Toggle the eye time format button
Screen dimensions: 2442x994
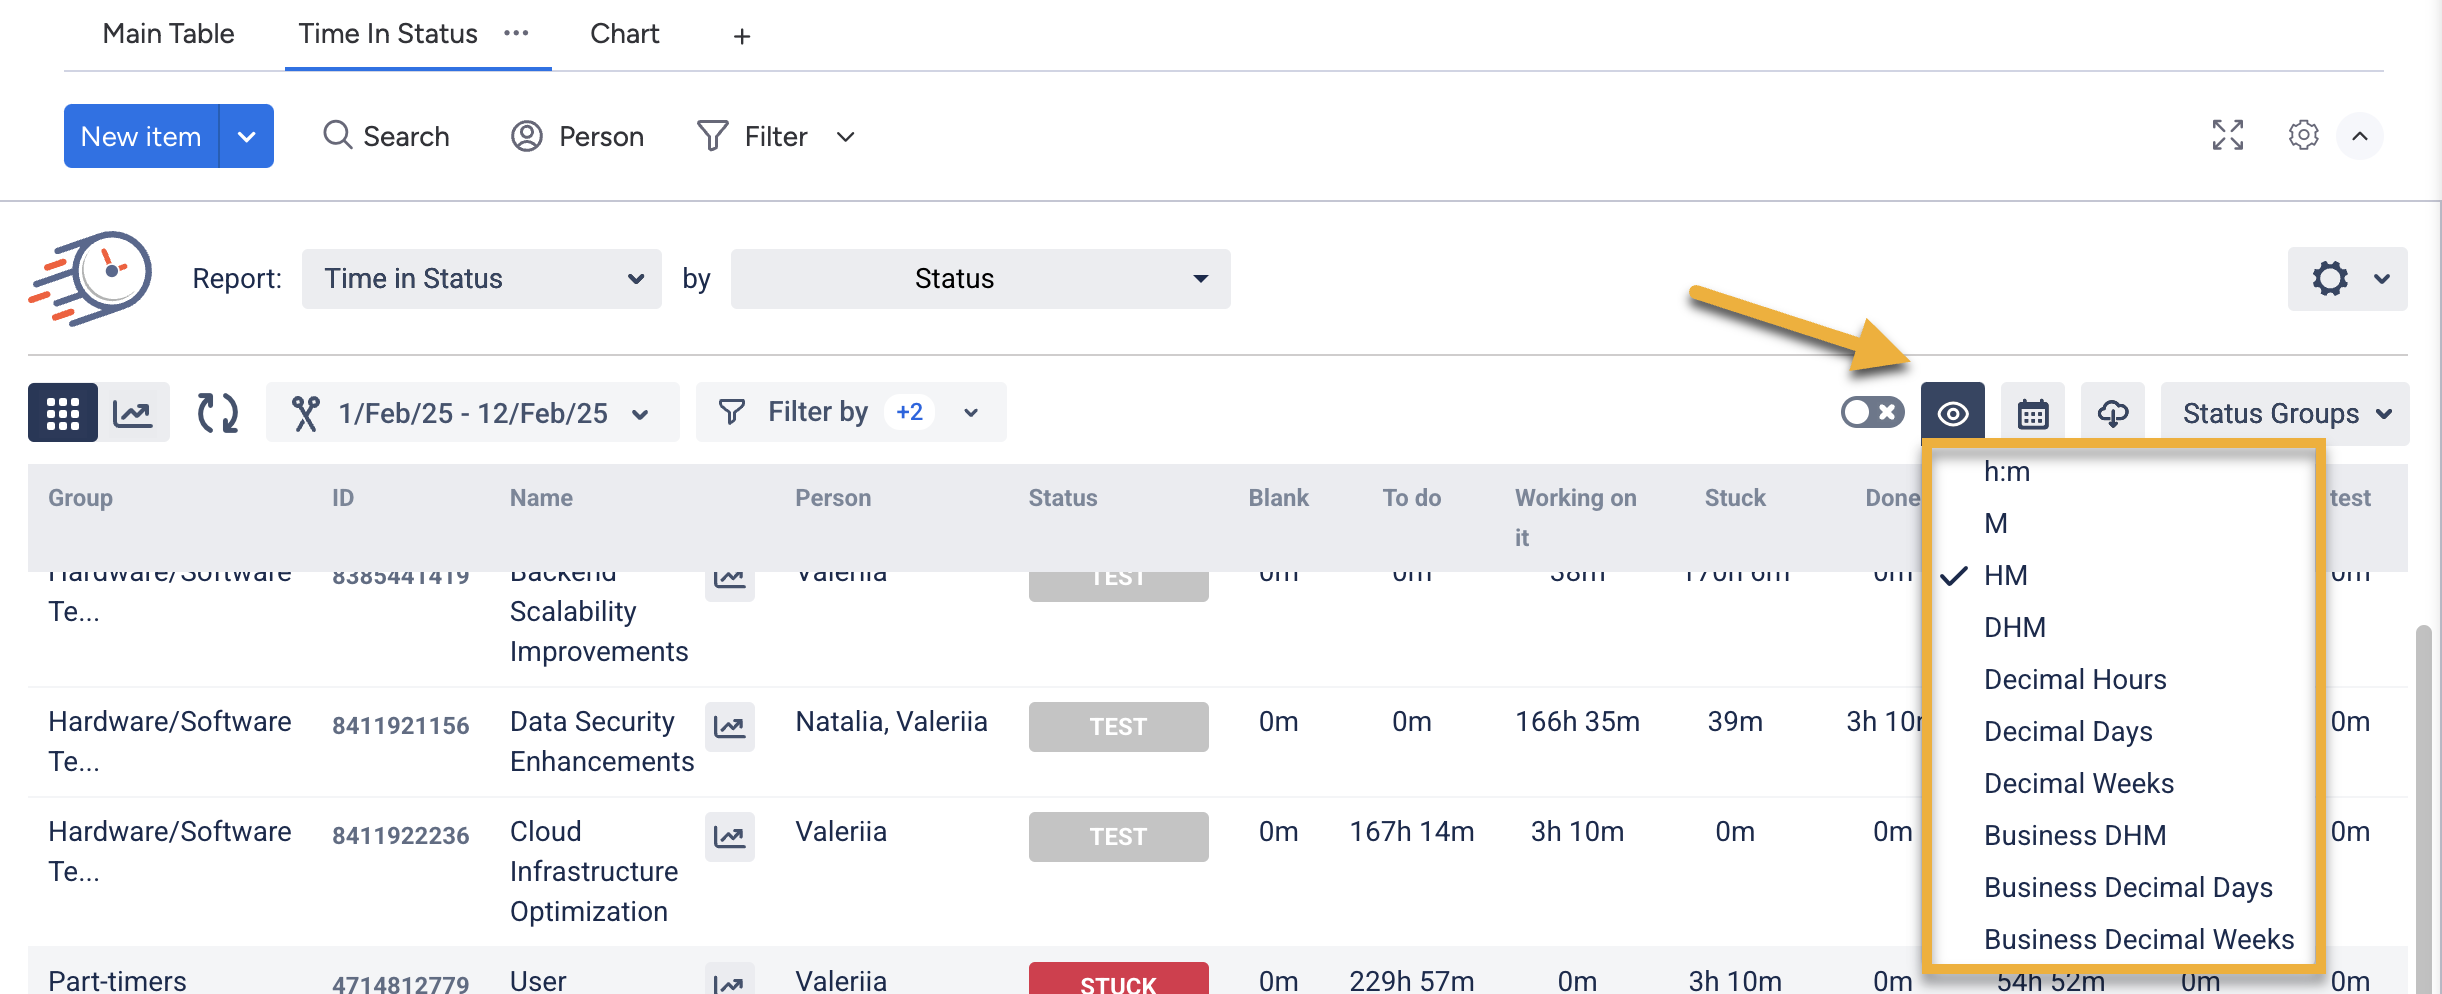click(1952, 413)
